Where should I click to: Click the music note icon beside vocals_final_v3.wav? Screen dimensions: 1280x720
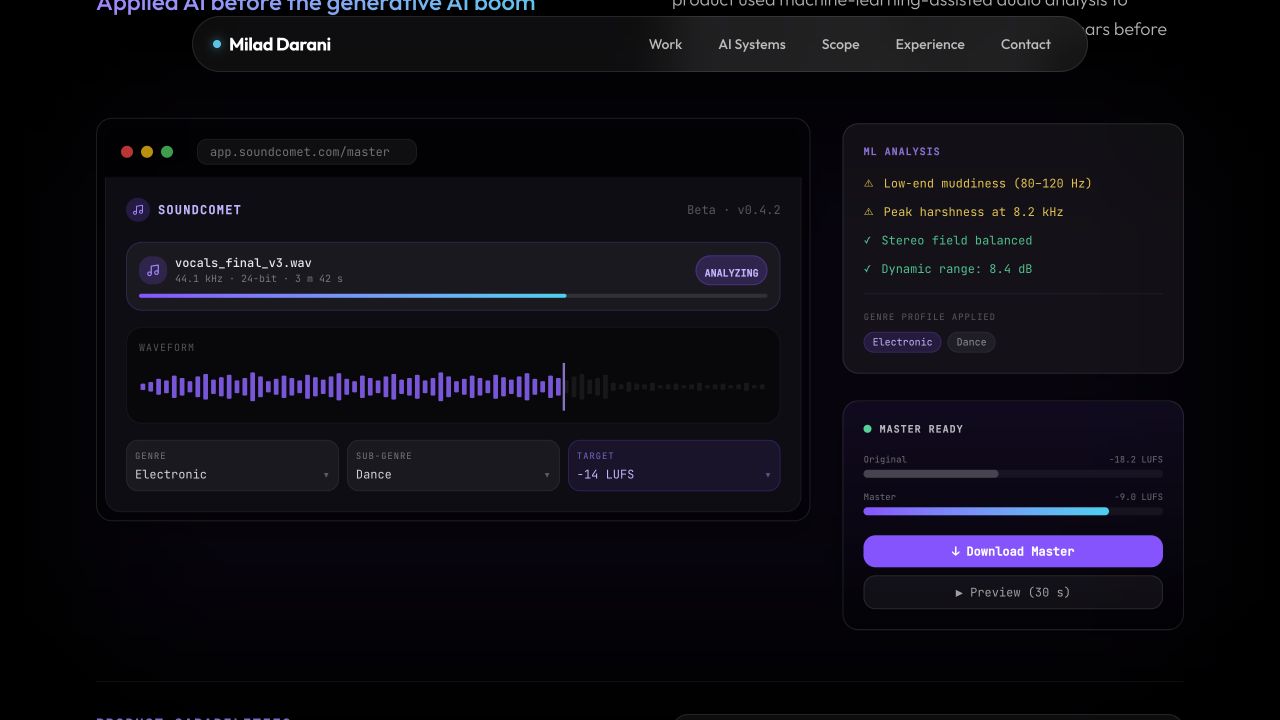point(153,270)
